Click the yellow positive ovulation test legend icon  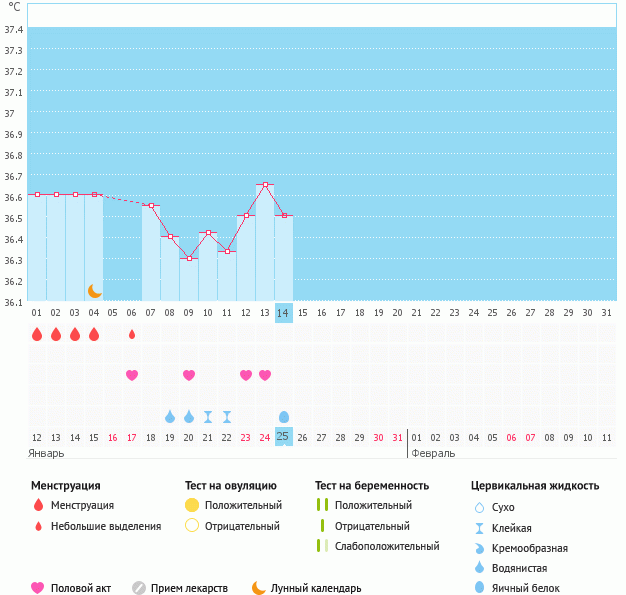[192, 505]
